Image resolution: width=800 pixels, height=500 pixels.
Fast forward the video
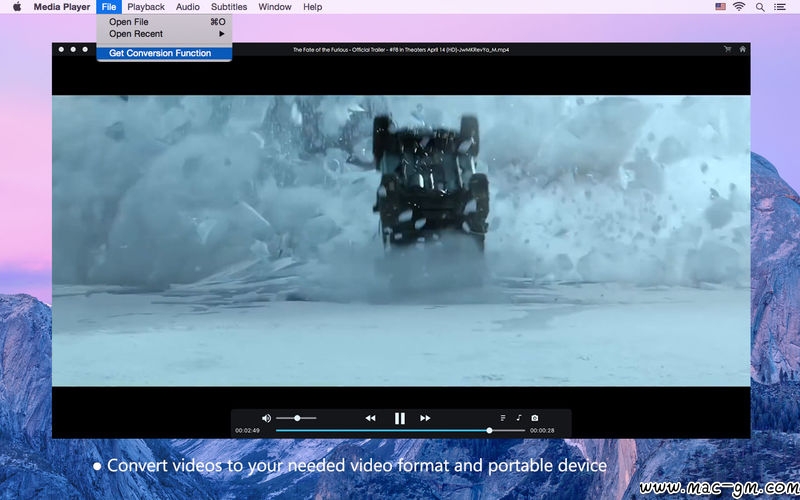(425, 418)
